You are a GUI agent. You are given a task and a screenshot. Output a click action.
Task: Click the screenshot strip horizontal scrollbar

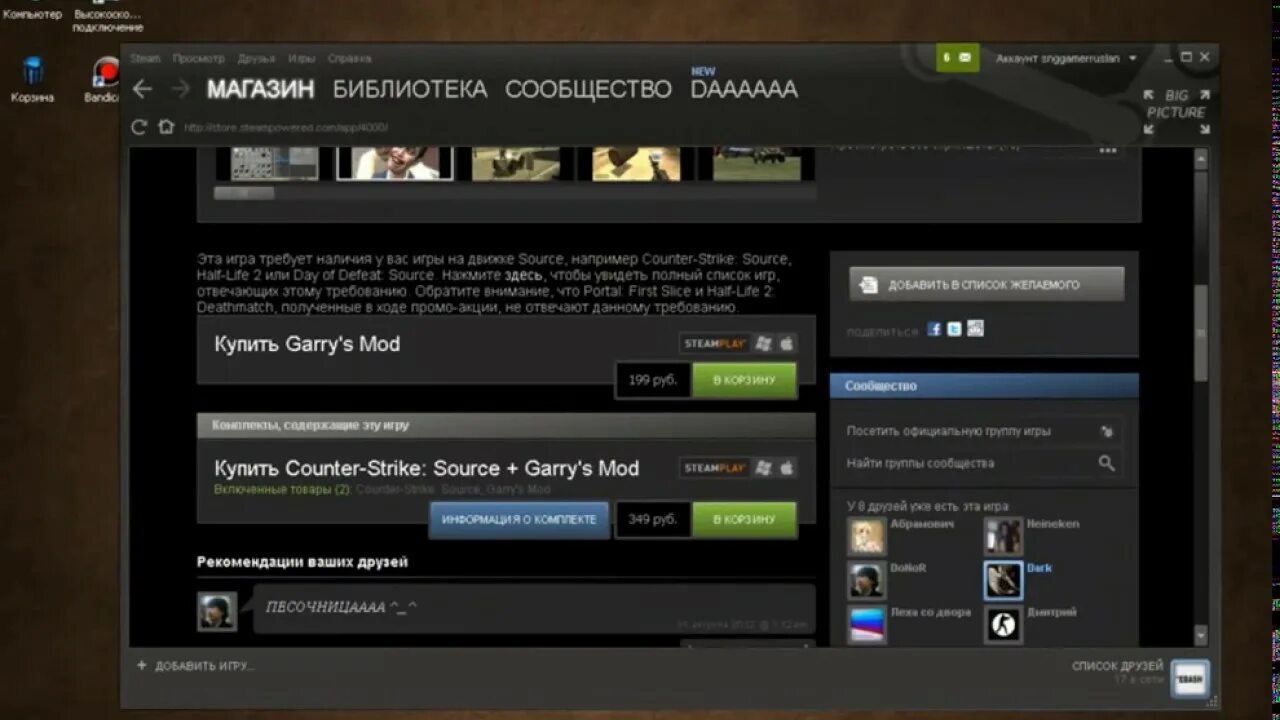[244, 193]
